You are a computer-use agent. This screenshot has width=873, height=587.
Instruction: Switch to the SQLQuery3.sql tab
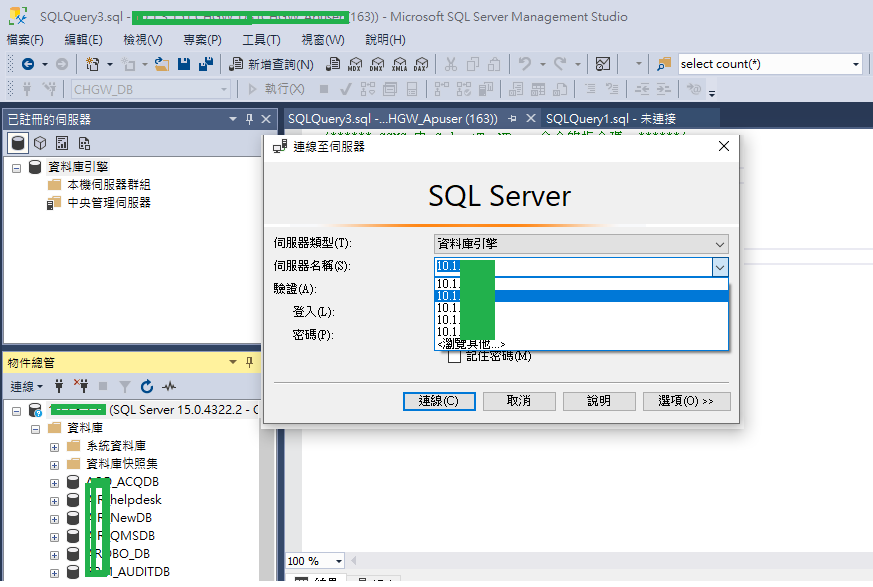tap(393, 119)
